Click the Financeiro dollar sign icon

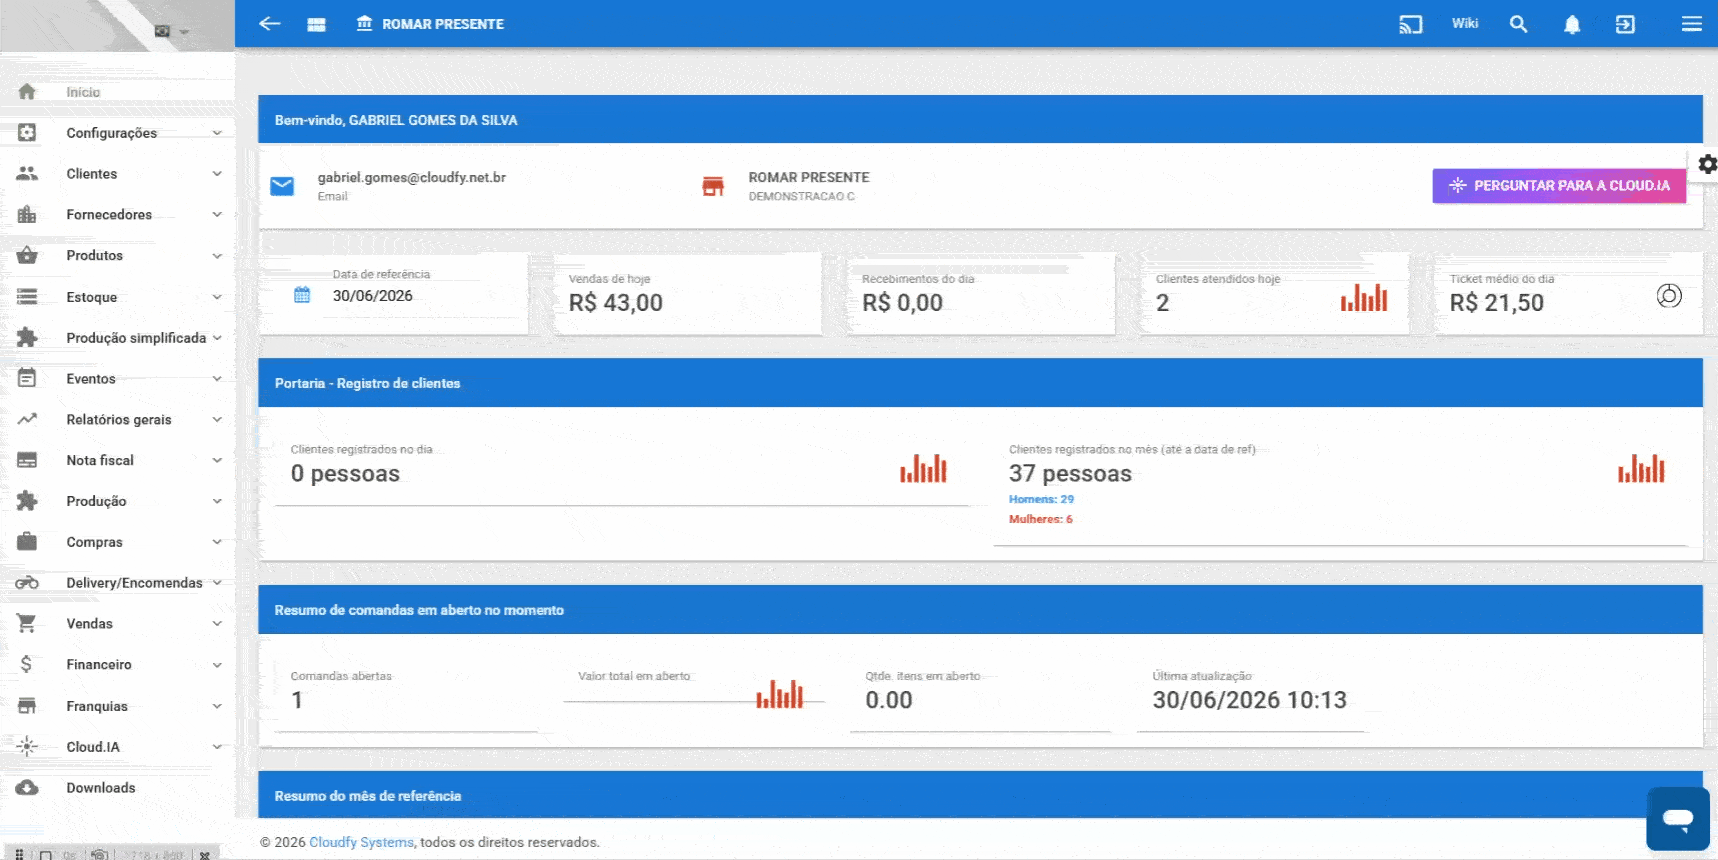pos(27,665)
